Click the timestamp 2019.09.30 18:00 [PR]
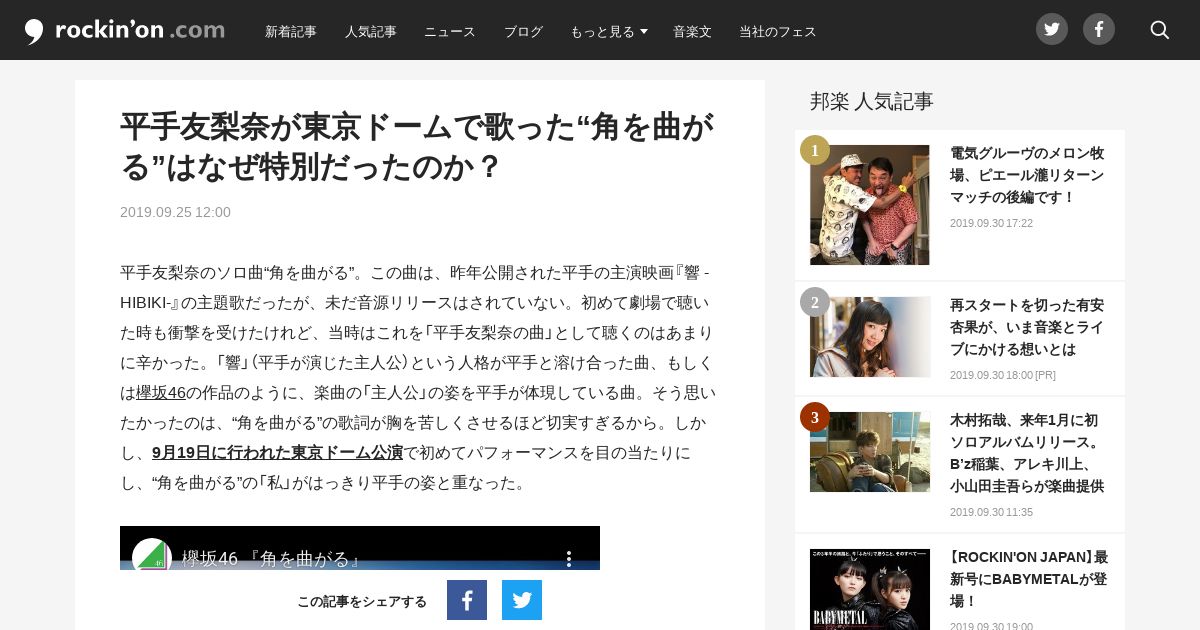 [1003, 375]
